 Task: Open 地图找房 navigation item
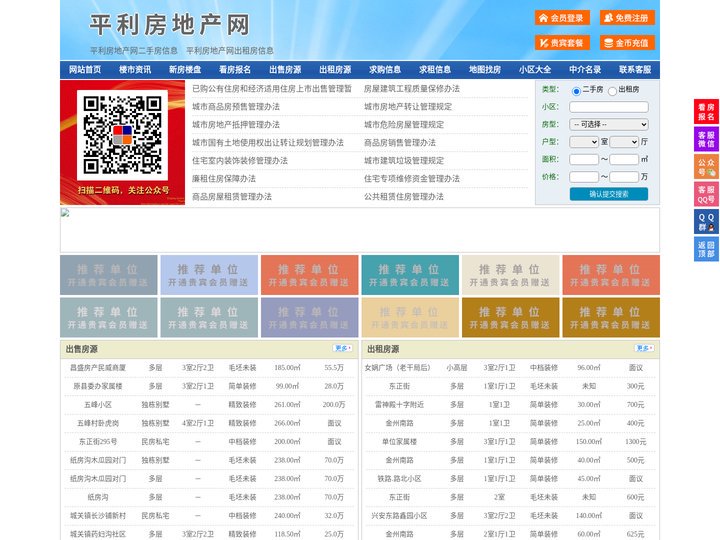tap(485, 70)
